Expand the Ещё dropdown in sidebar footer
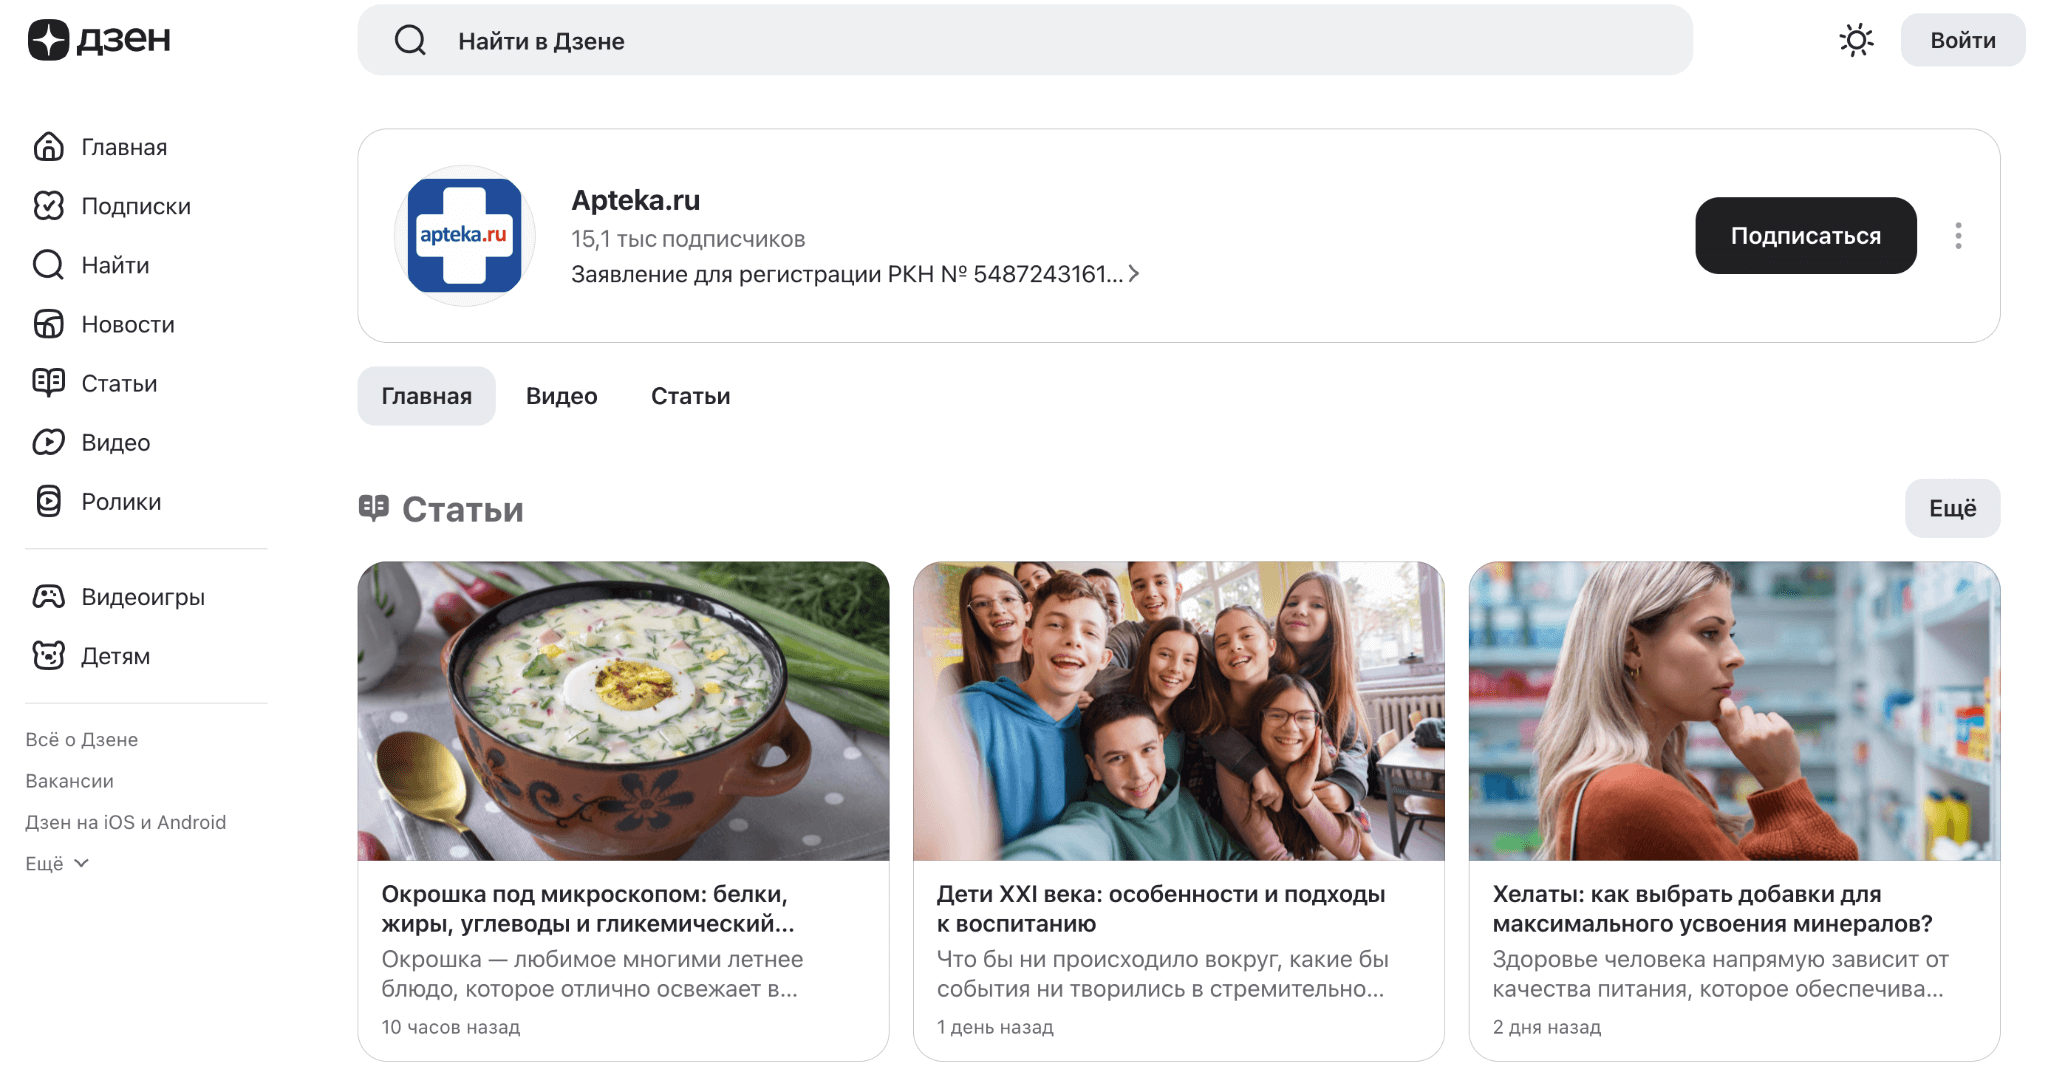The height and width of the screenshot is (1080, 2048). click(x=57, y=863)
